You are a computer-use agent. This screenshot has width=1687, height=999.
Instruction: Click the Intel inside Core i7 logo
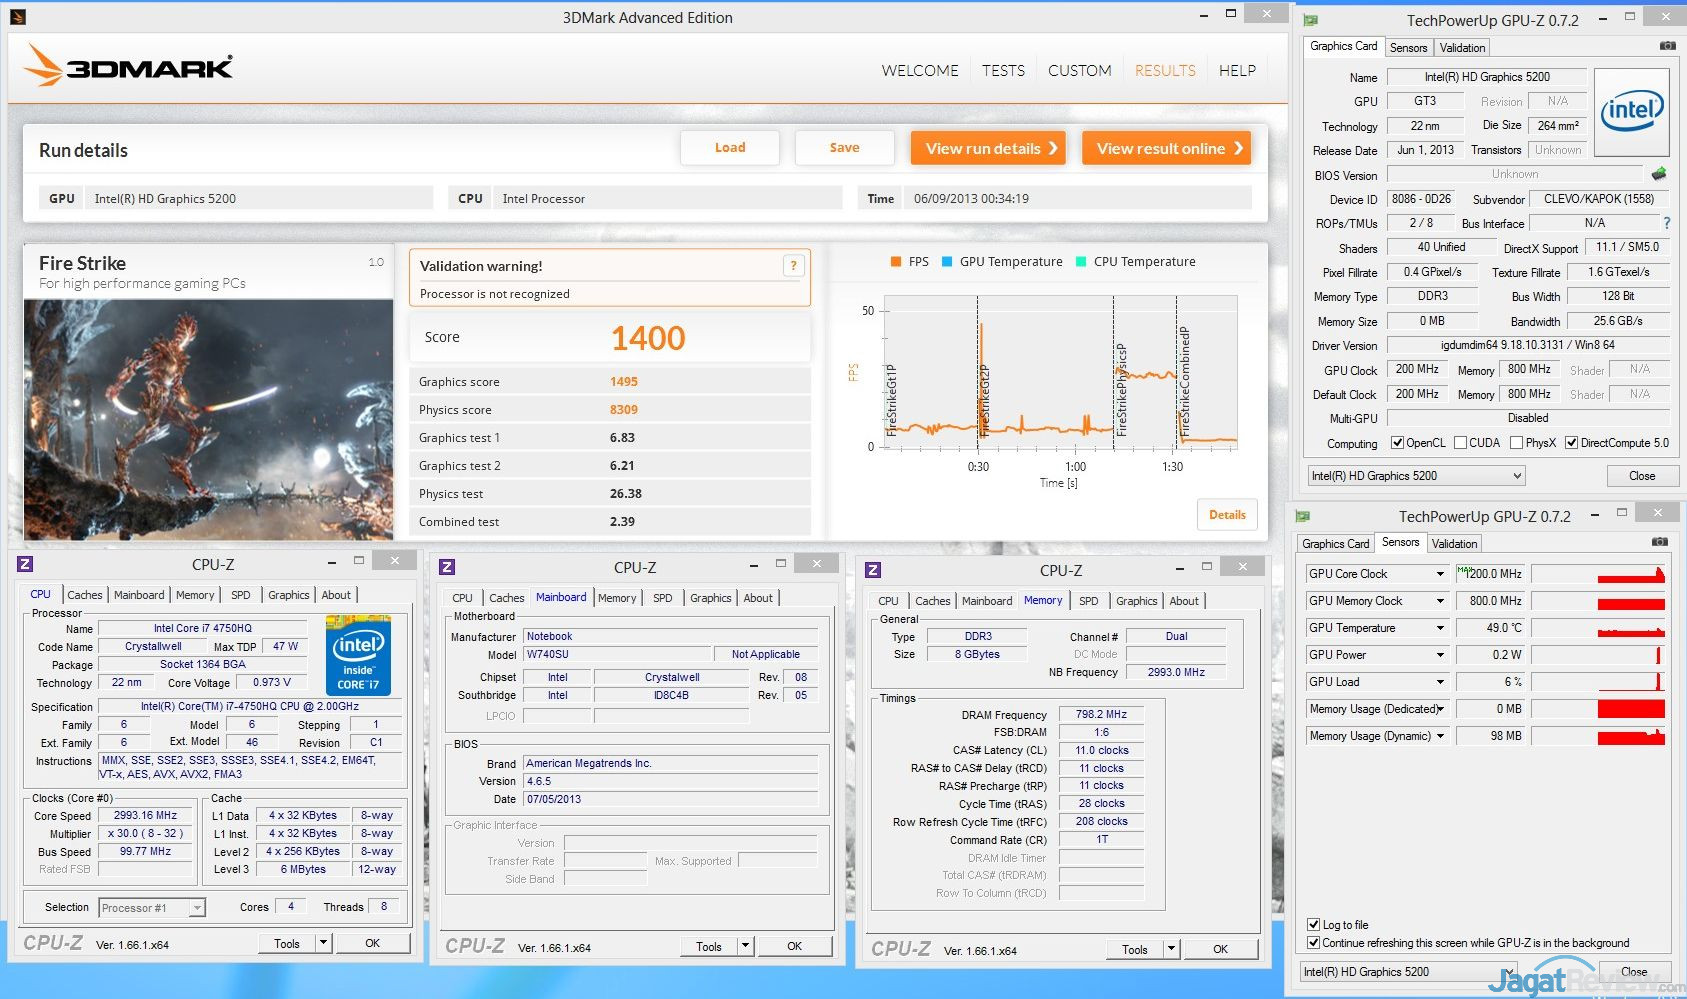click(x=358, y=655)
